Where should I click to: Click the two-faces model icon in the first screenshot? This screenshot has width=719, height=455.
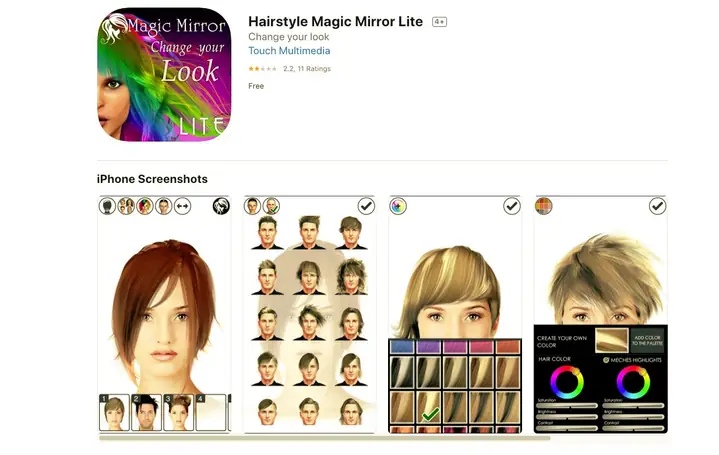tap(126, 206)
